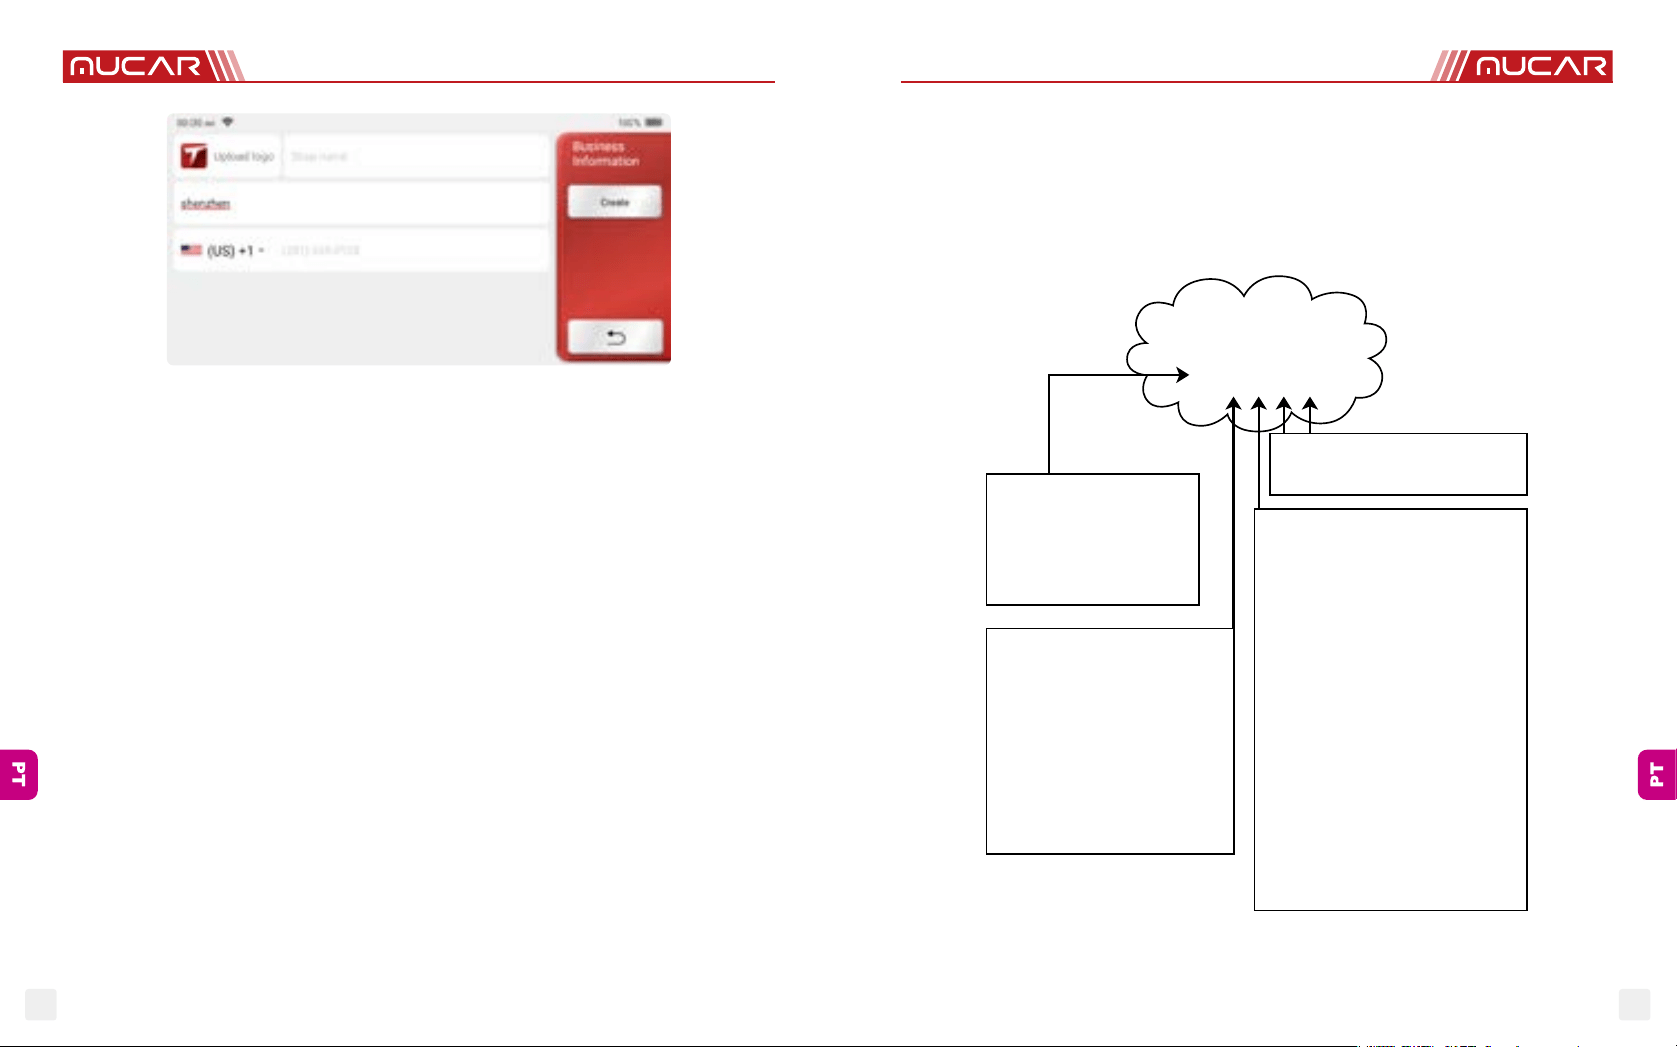Click the US flag icon
This screenshot has height=1047, width=1677.
[191, 250]
